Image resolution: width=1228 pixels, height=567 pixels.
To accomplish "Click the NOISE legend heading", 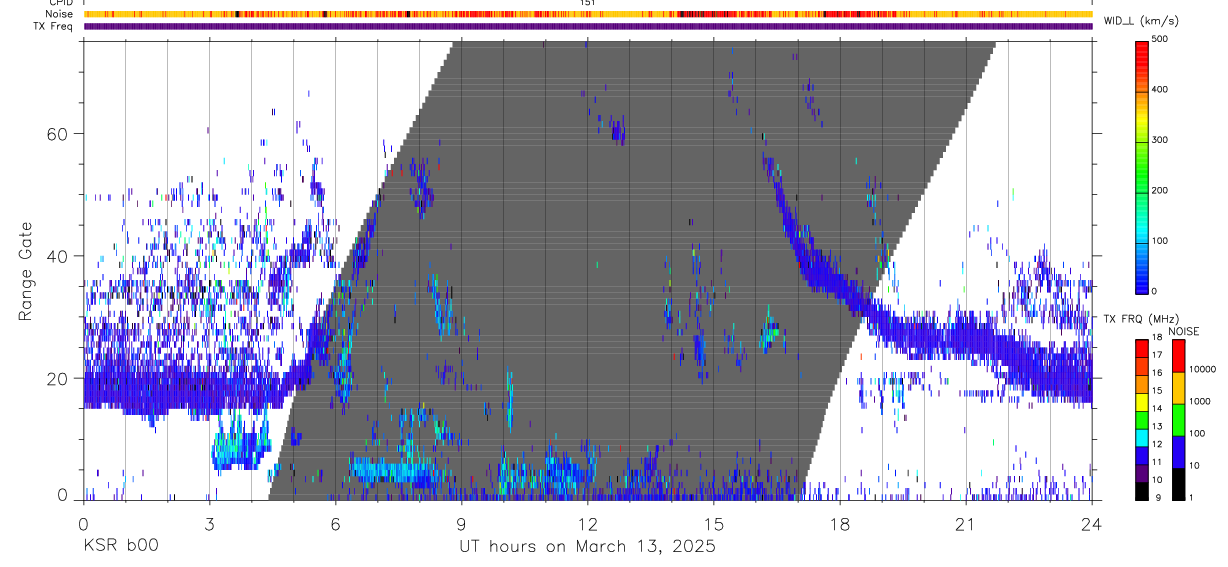I will pyautogui.click(x=1184, y=331).
